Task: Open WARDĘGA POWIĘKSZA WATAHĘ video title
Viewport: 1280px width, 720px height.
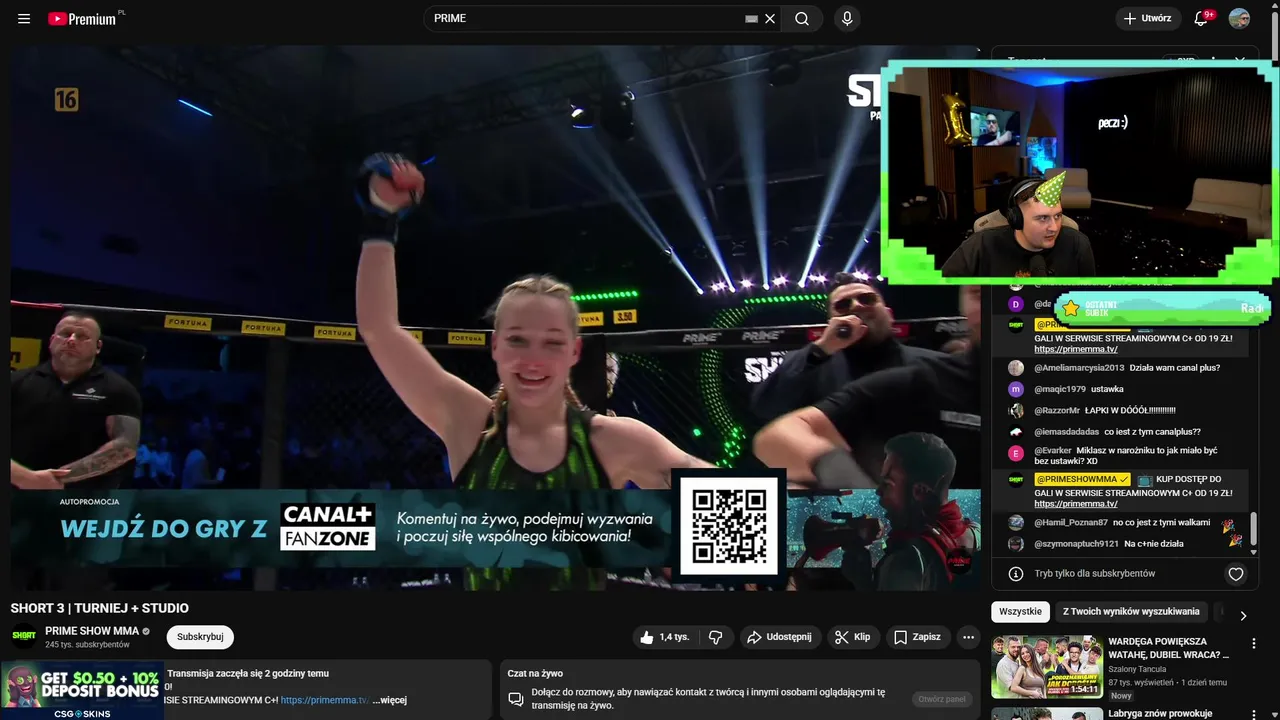Action: tap(1169, 648)
